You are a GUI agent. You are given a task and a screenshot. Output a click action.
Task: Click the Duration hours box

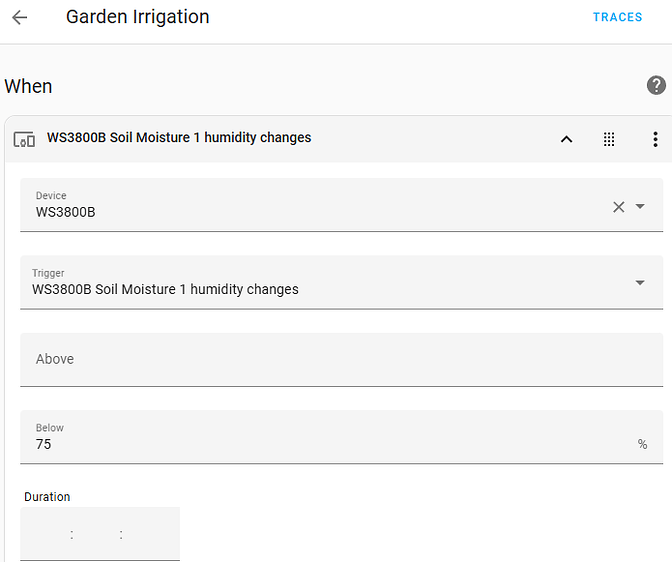click(45, 535)
